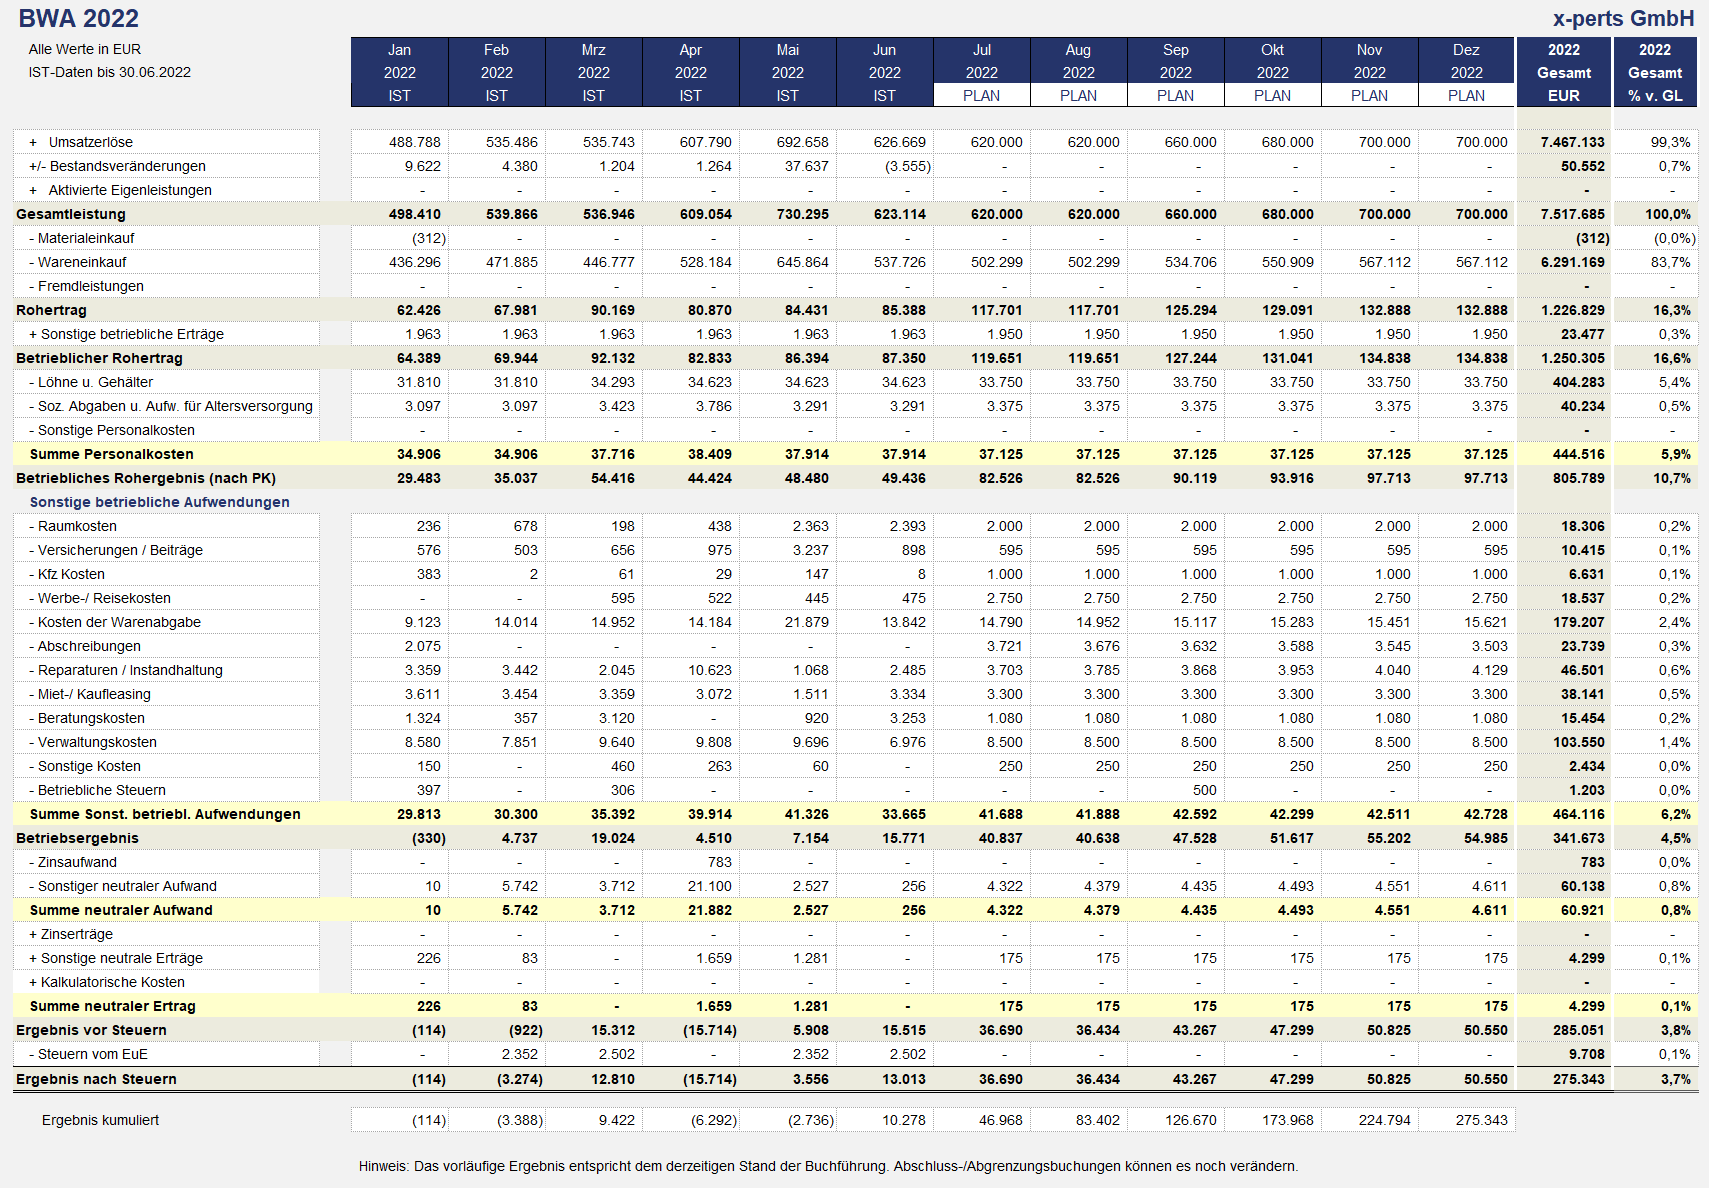1709x1188 pixels.
Task: Click the BWA 2022 title
Action: (79, 18)
